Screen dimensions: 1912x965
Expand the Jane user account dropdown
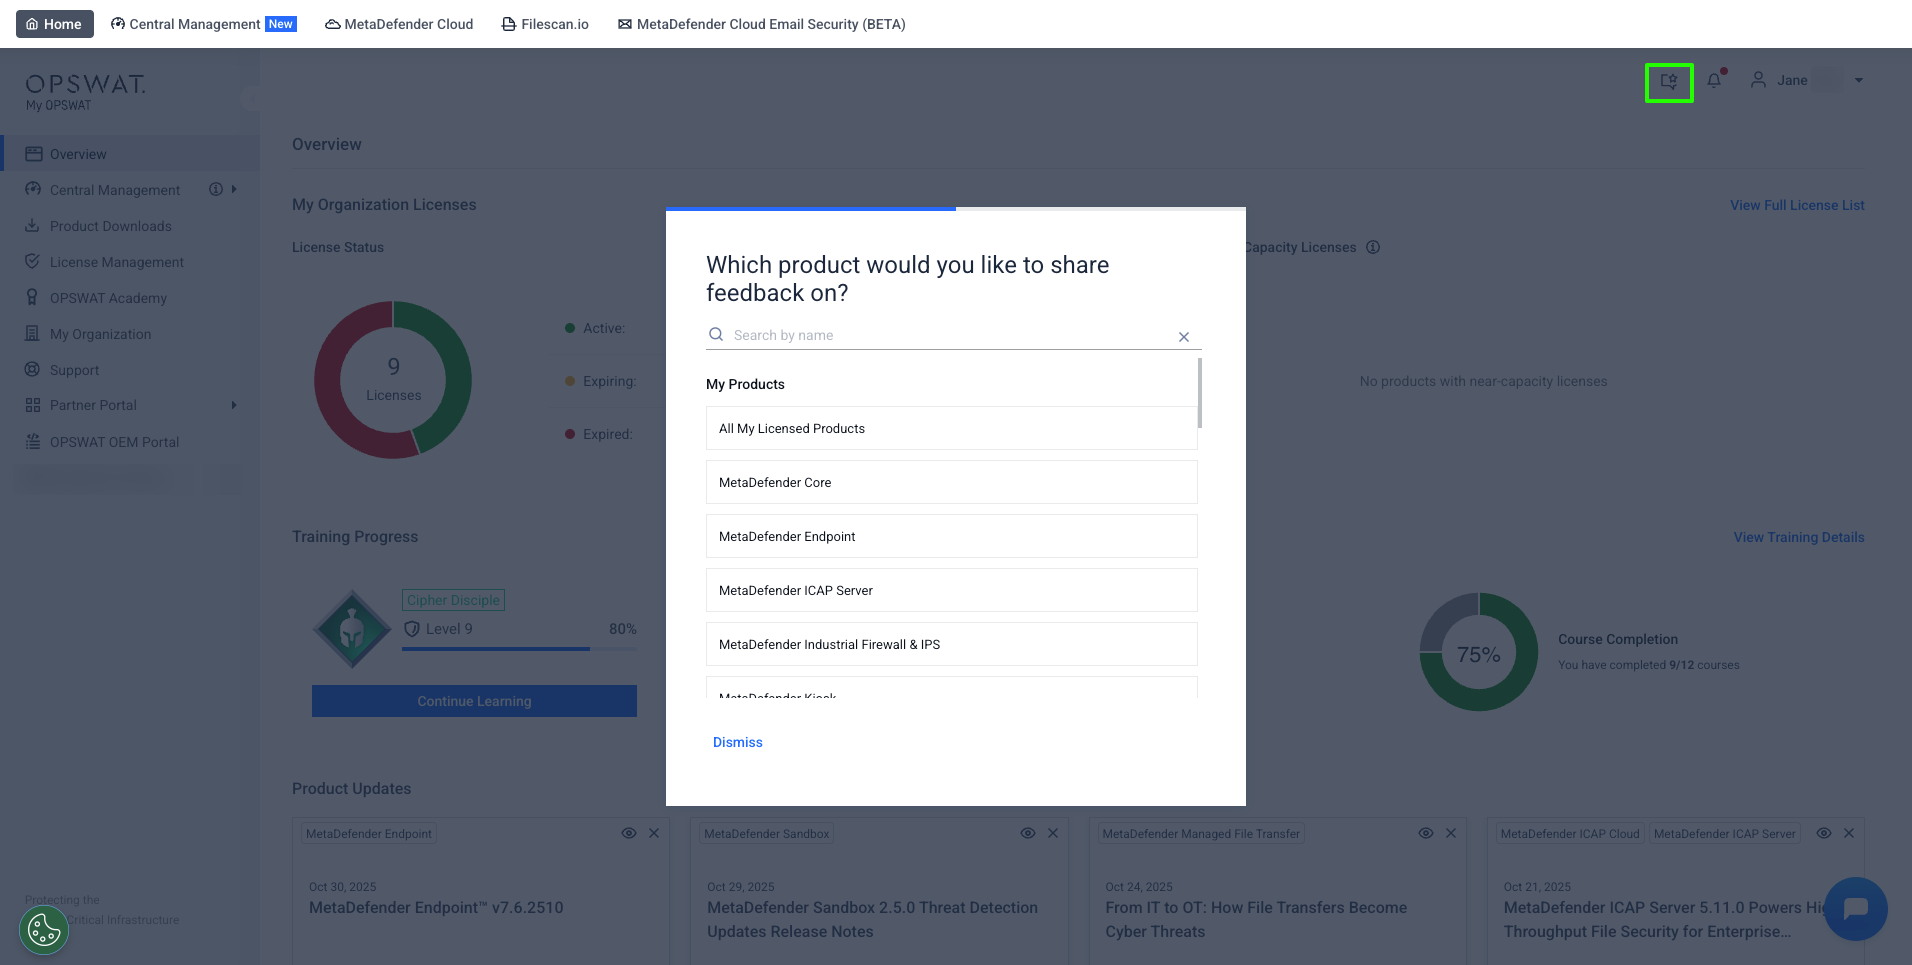click(x=1858, y=81)
